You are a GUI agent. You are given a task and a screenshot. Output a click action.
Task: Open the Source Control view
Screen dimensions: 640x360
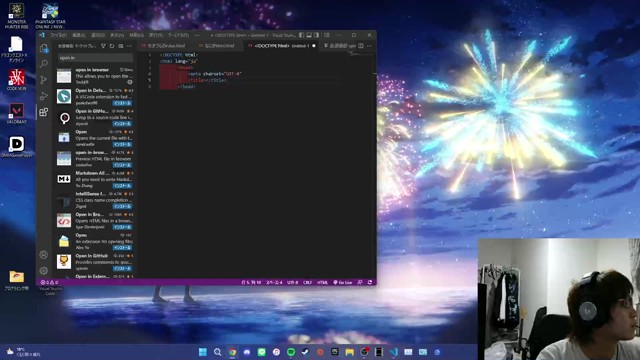click(44, 80)
